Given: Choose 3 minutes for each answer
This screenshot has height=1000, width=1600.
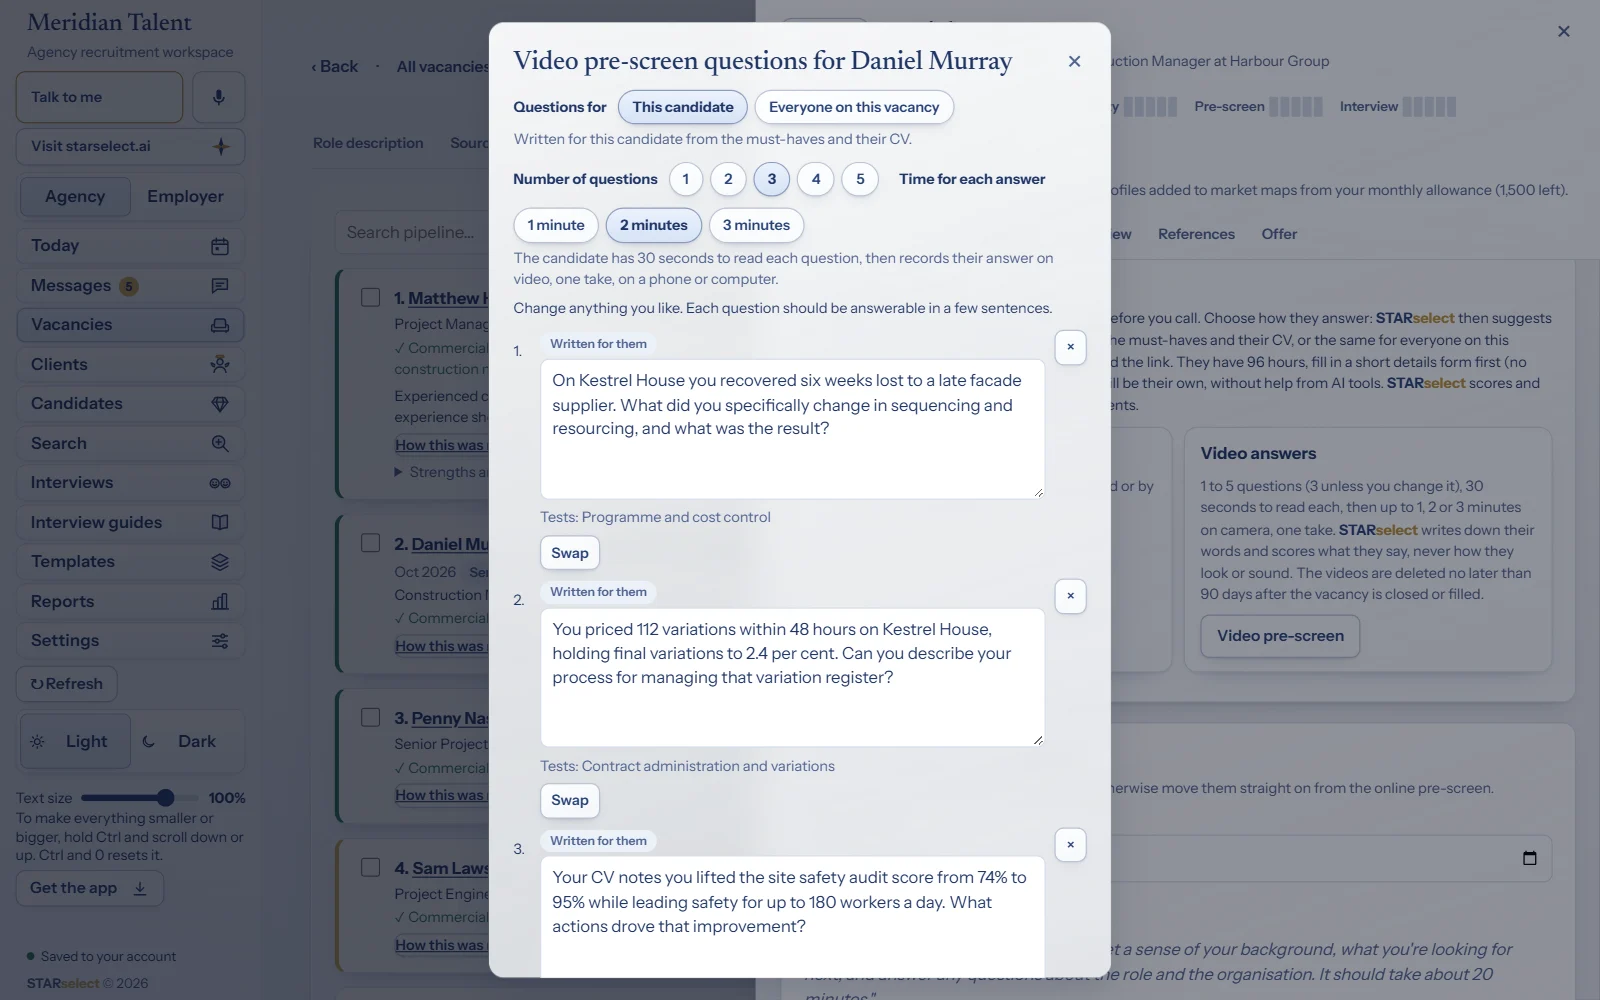Looking at the screenshot, I should (756, 225).
